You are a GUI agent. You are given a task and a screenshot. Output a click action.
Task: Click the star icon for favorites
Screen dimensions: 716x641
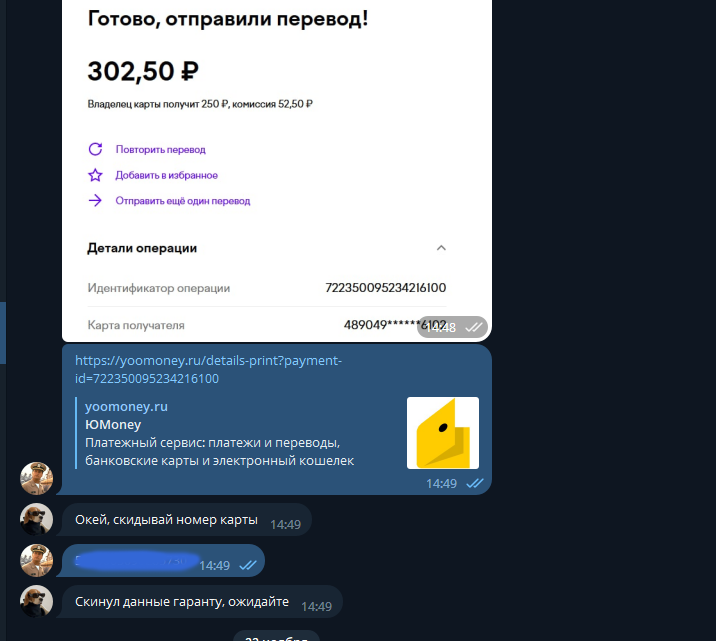click(x=95, y=175)
